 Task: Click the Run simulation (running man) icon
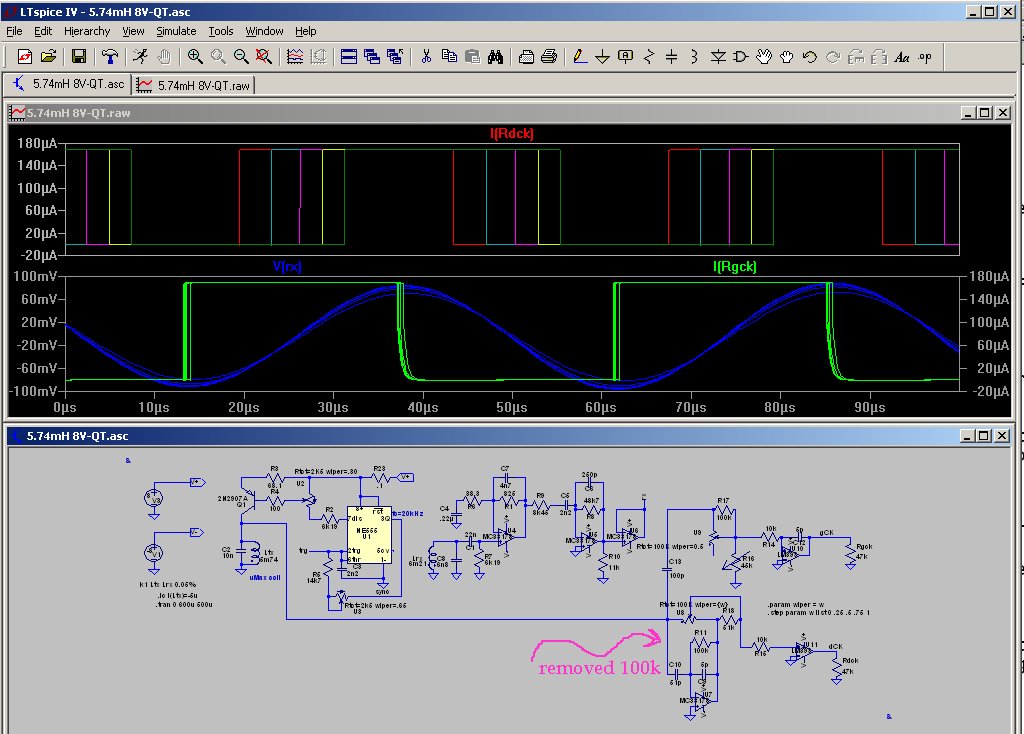click(140, 57)
